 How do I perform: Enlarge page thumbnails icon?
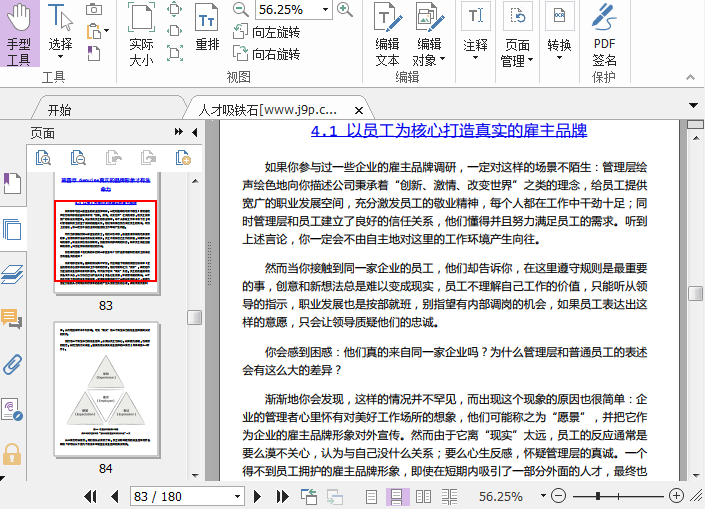pos(43,158)
